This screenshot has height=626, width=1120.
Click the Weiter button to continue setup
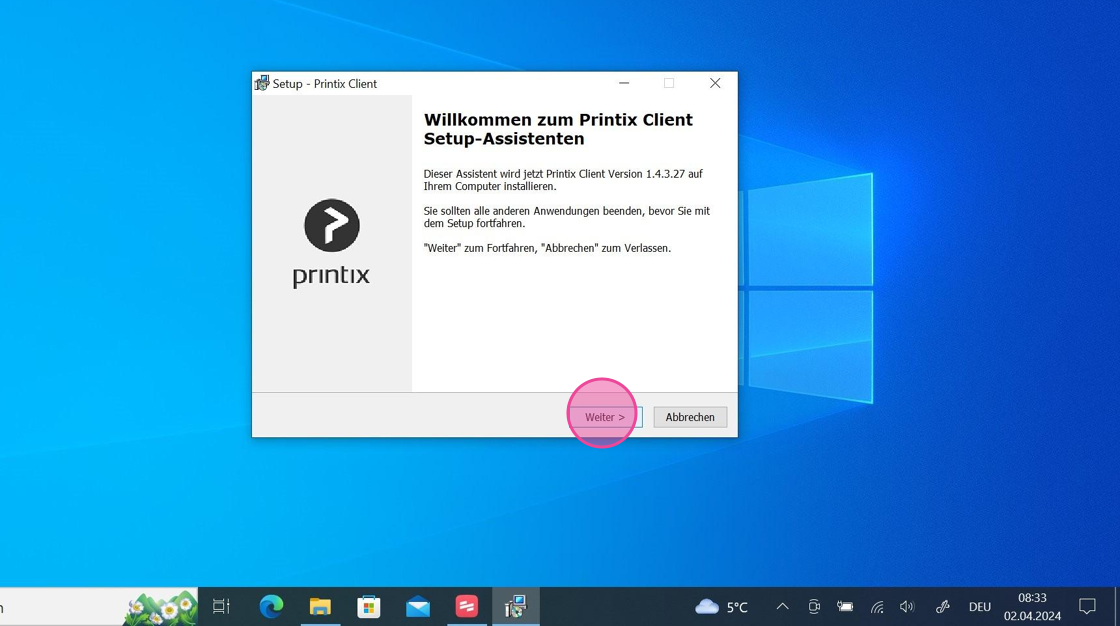point(605,417)
